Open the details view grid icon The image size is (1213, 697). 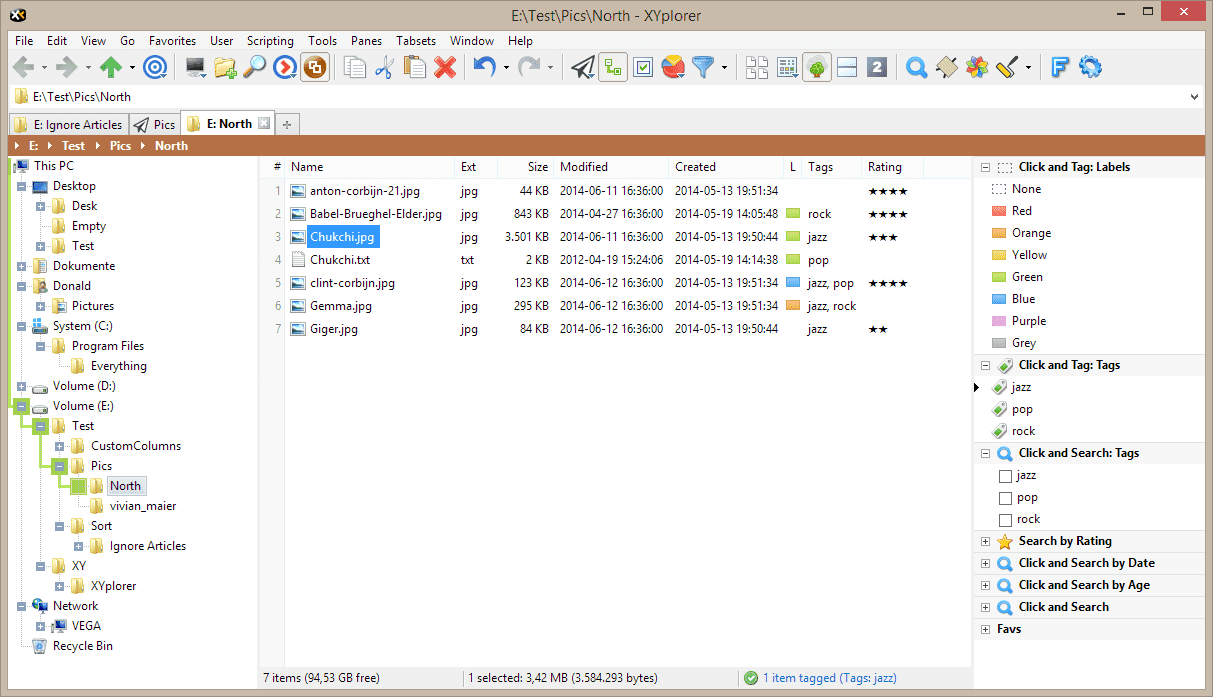pyautogui.click(x=787, y=67)
